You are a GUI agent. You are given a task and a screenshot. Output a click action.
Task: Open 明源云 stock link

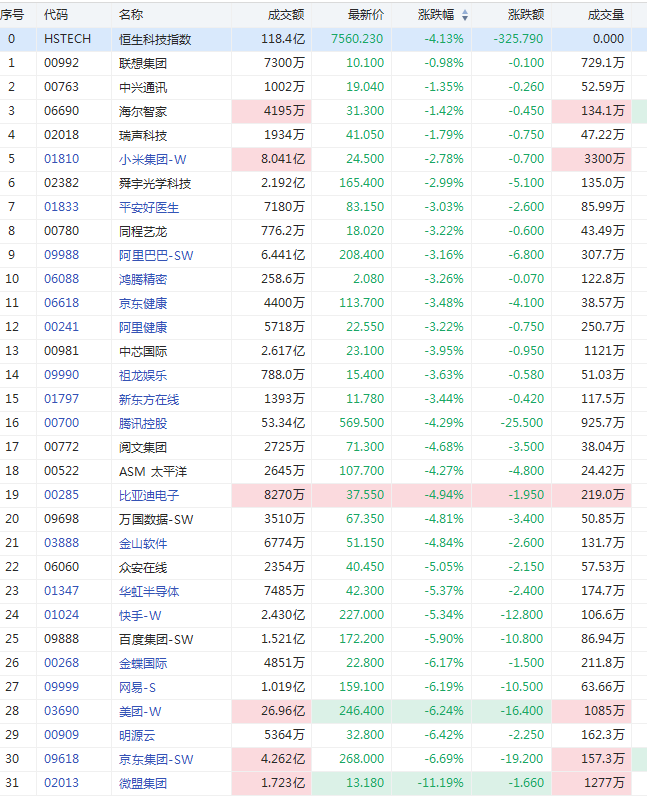click(x=137, y=735)
